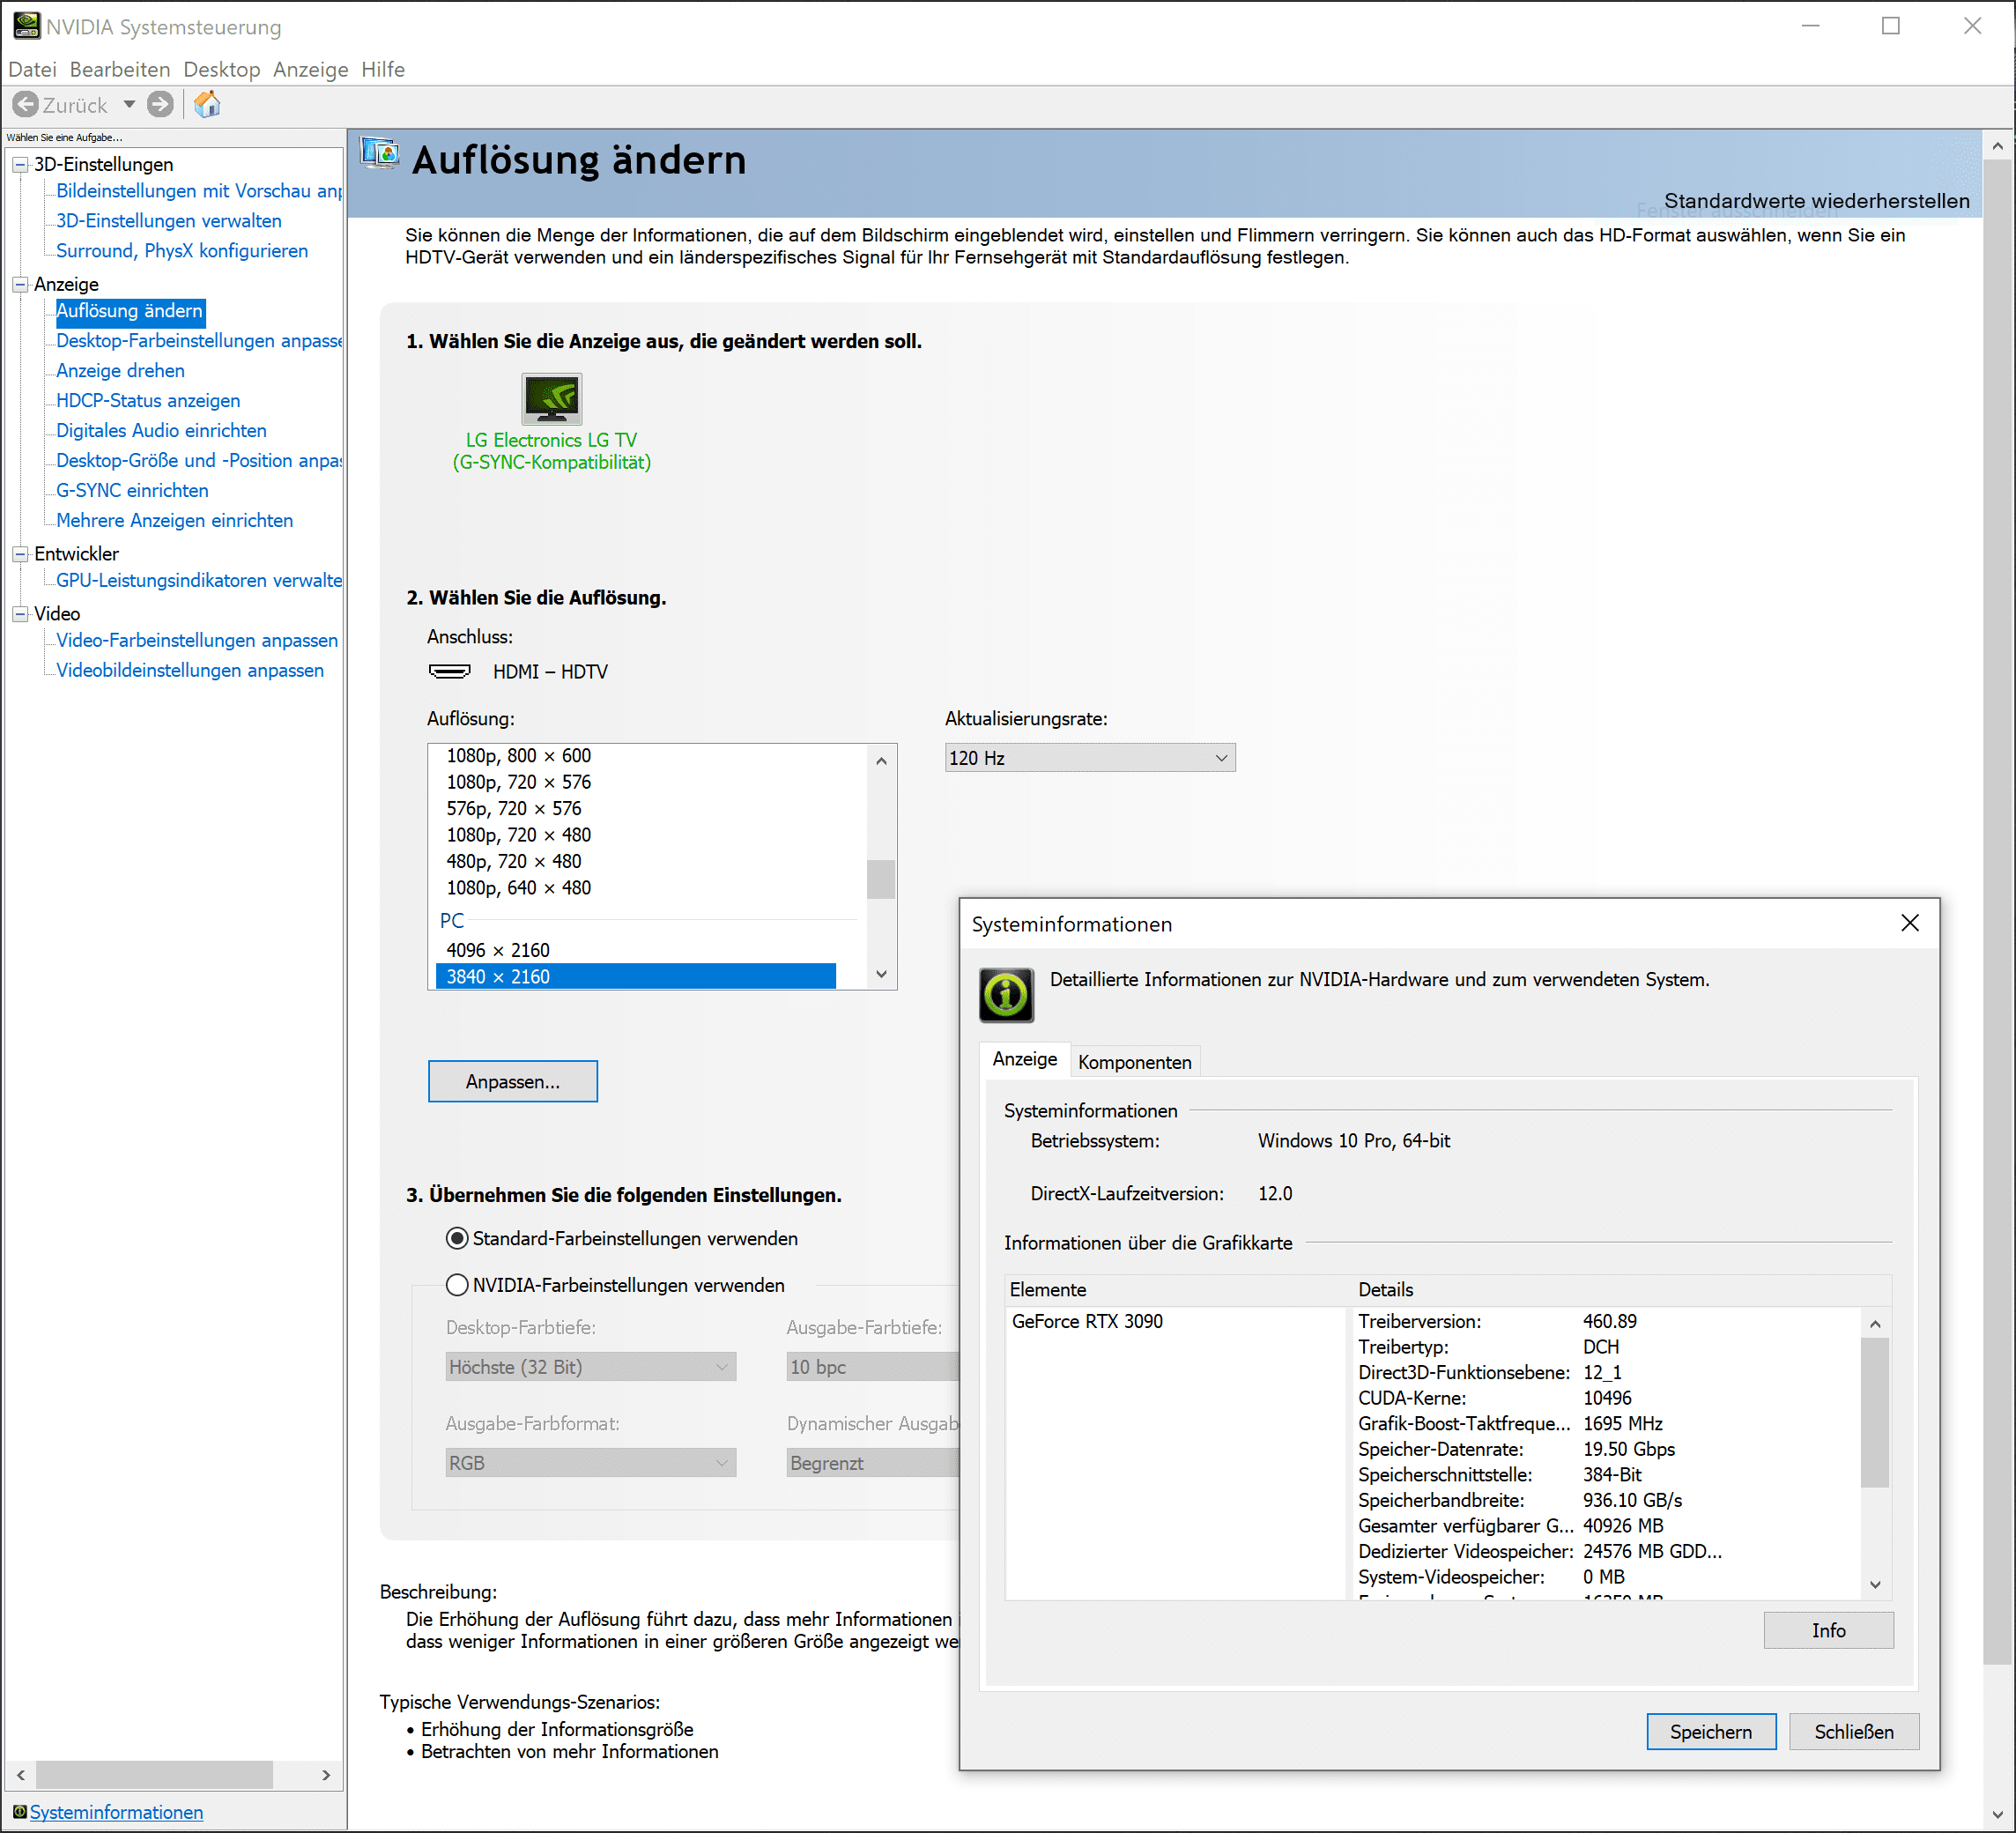The width and height of the screenshot is (2016, 1833).
Task: Close the Systeminformationen dialog with X
Action: [x=1909, y=923]
